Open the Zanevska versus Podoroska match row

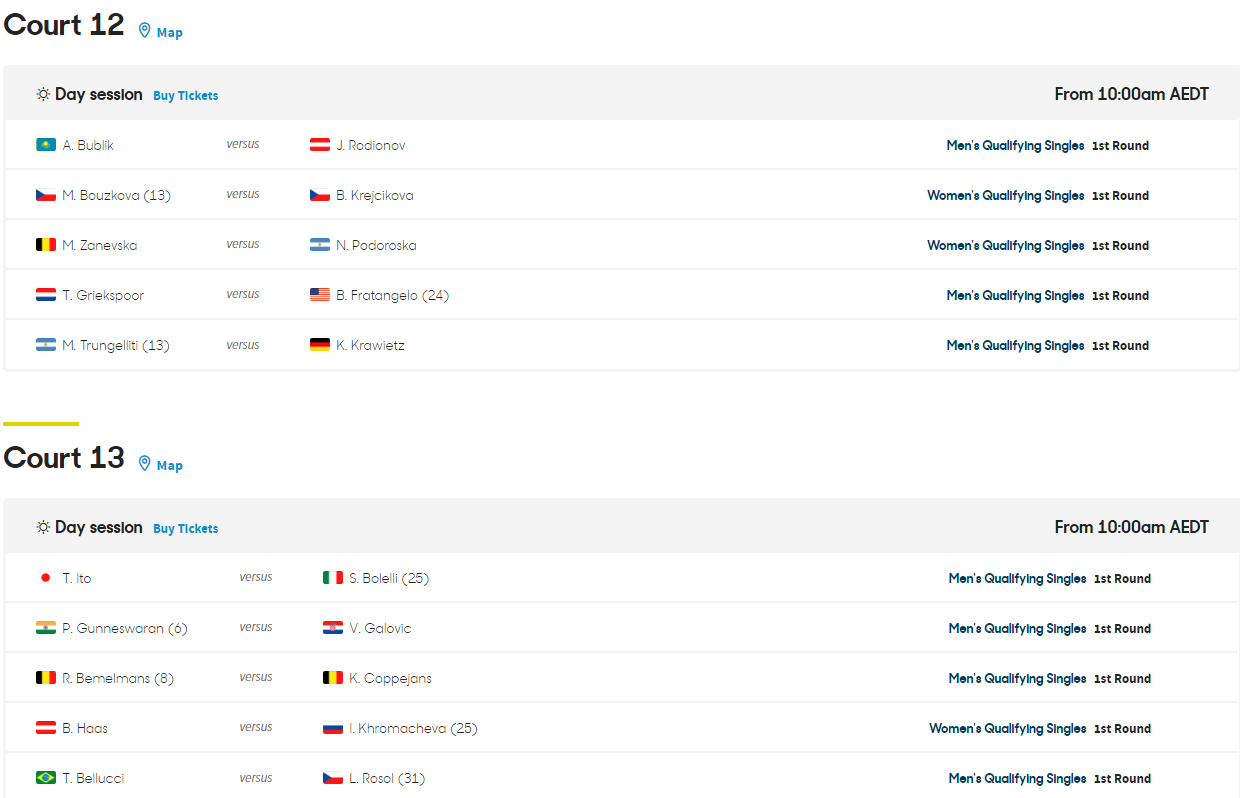(x=621, y=245)
